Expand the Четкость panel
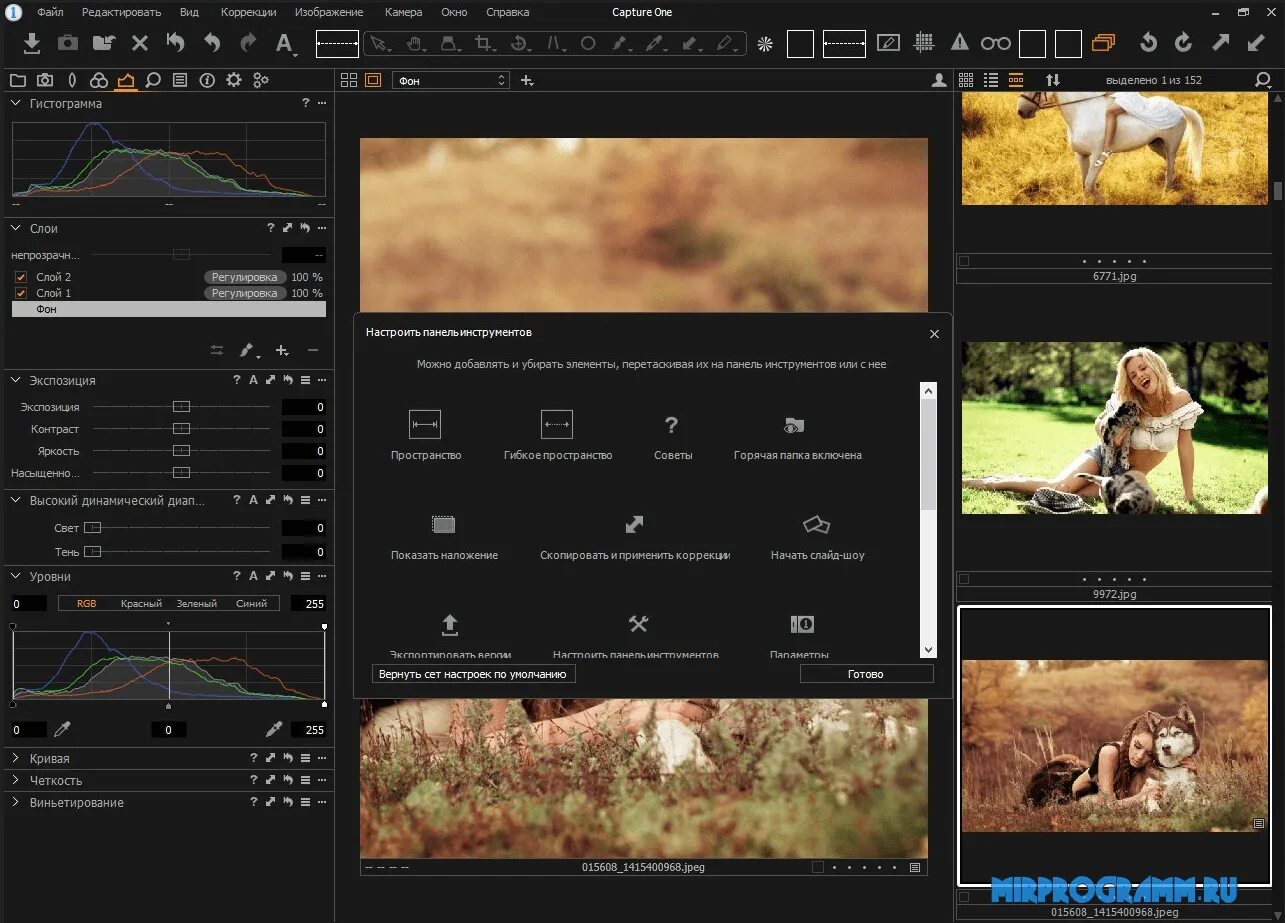The width and height of the screenshot is (1285, 923). [16, 780]
